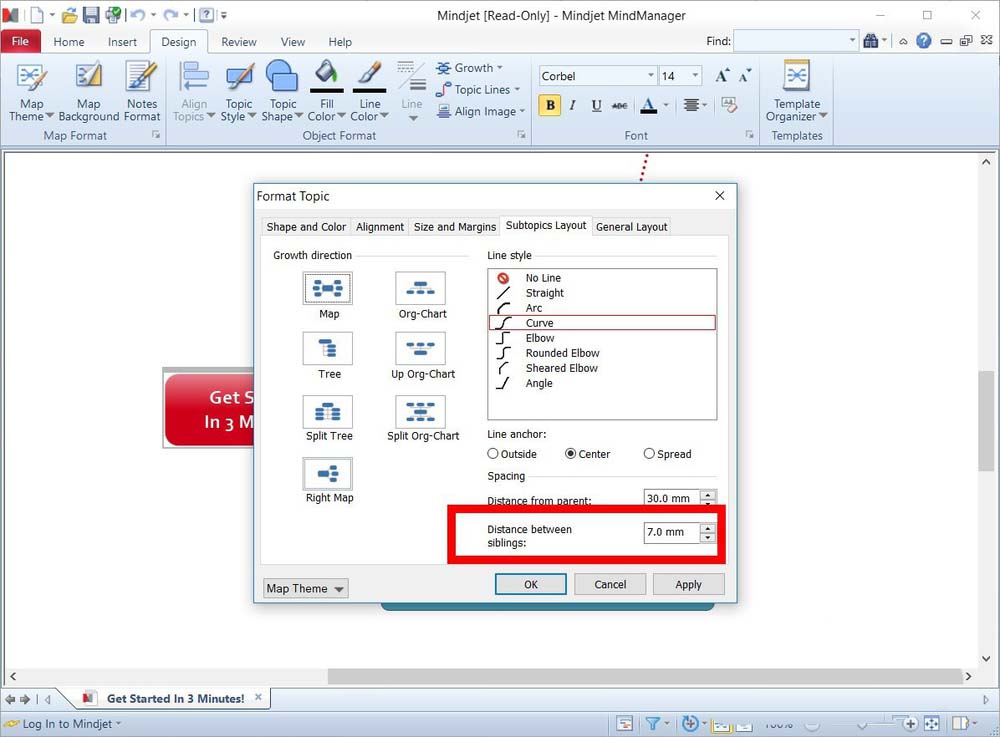Switch to Insert ribbon tab
The height and width of the screenshot is (737, 1000).
tap(122, 42)
